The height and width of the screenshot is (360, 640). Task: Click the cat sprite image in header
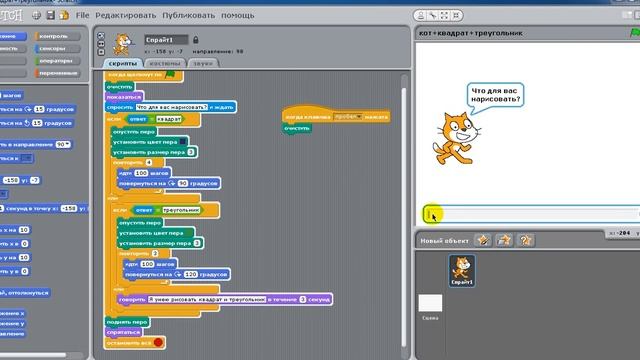pos(122,44)
